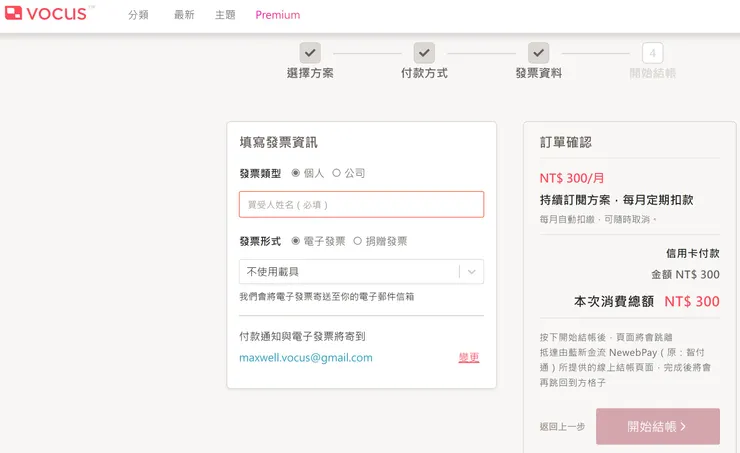Click step 4 開始結帳 indicator
740x453 pixels.
coord(653,53)
